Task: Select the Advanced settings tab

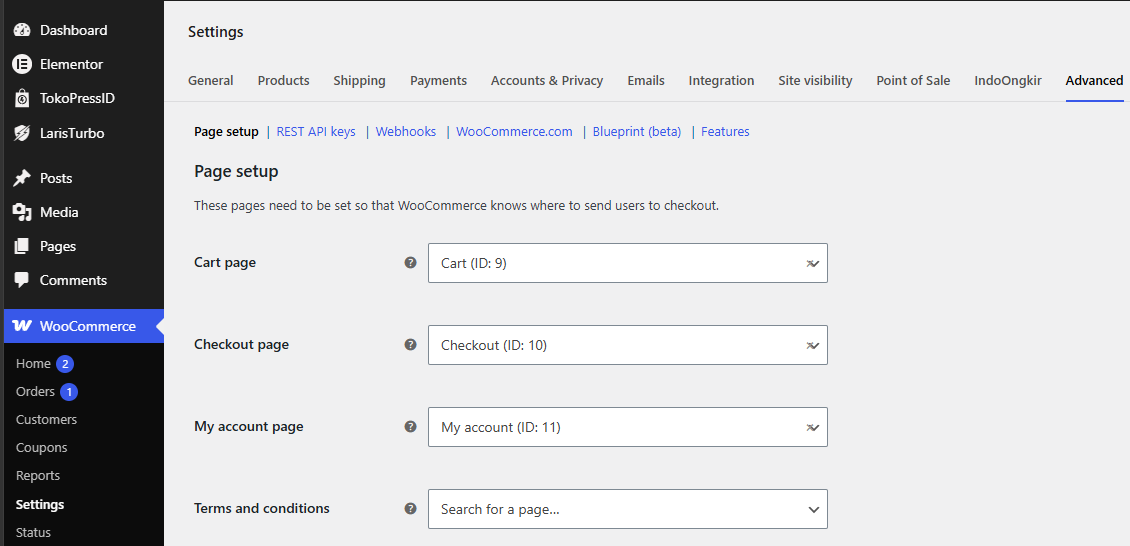Action: [x=1094, y=81]
